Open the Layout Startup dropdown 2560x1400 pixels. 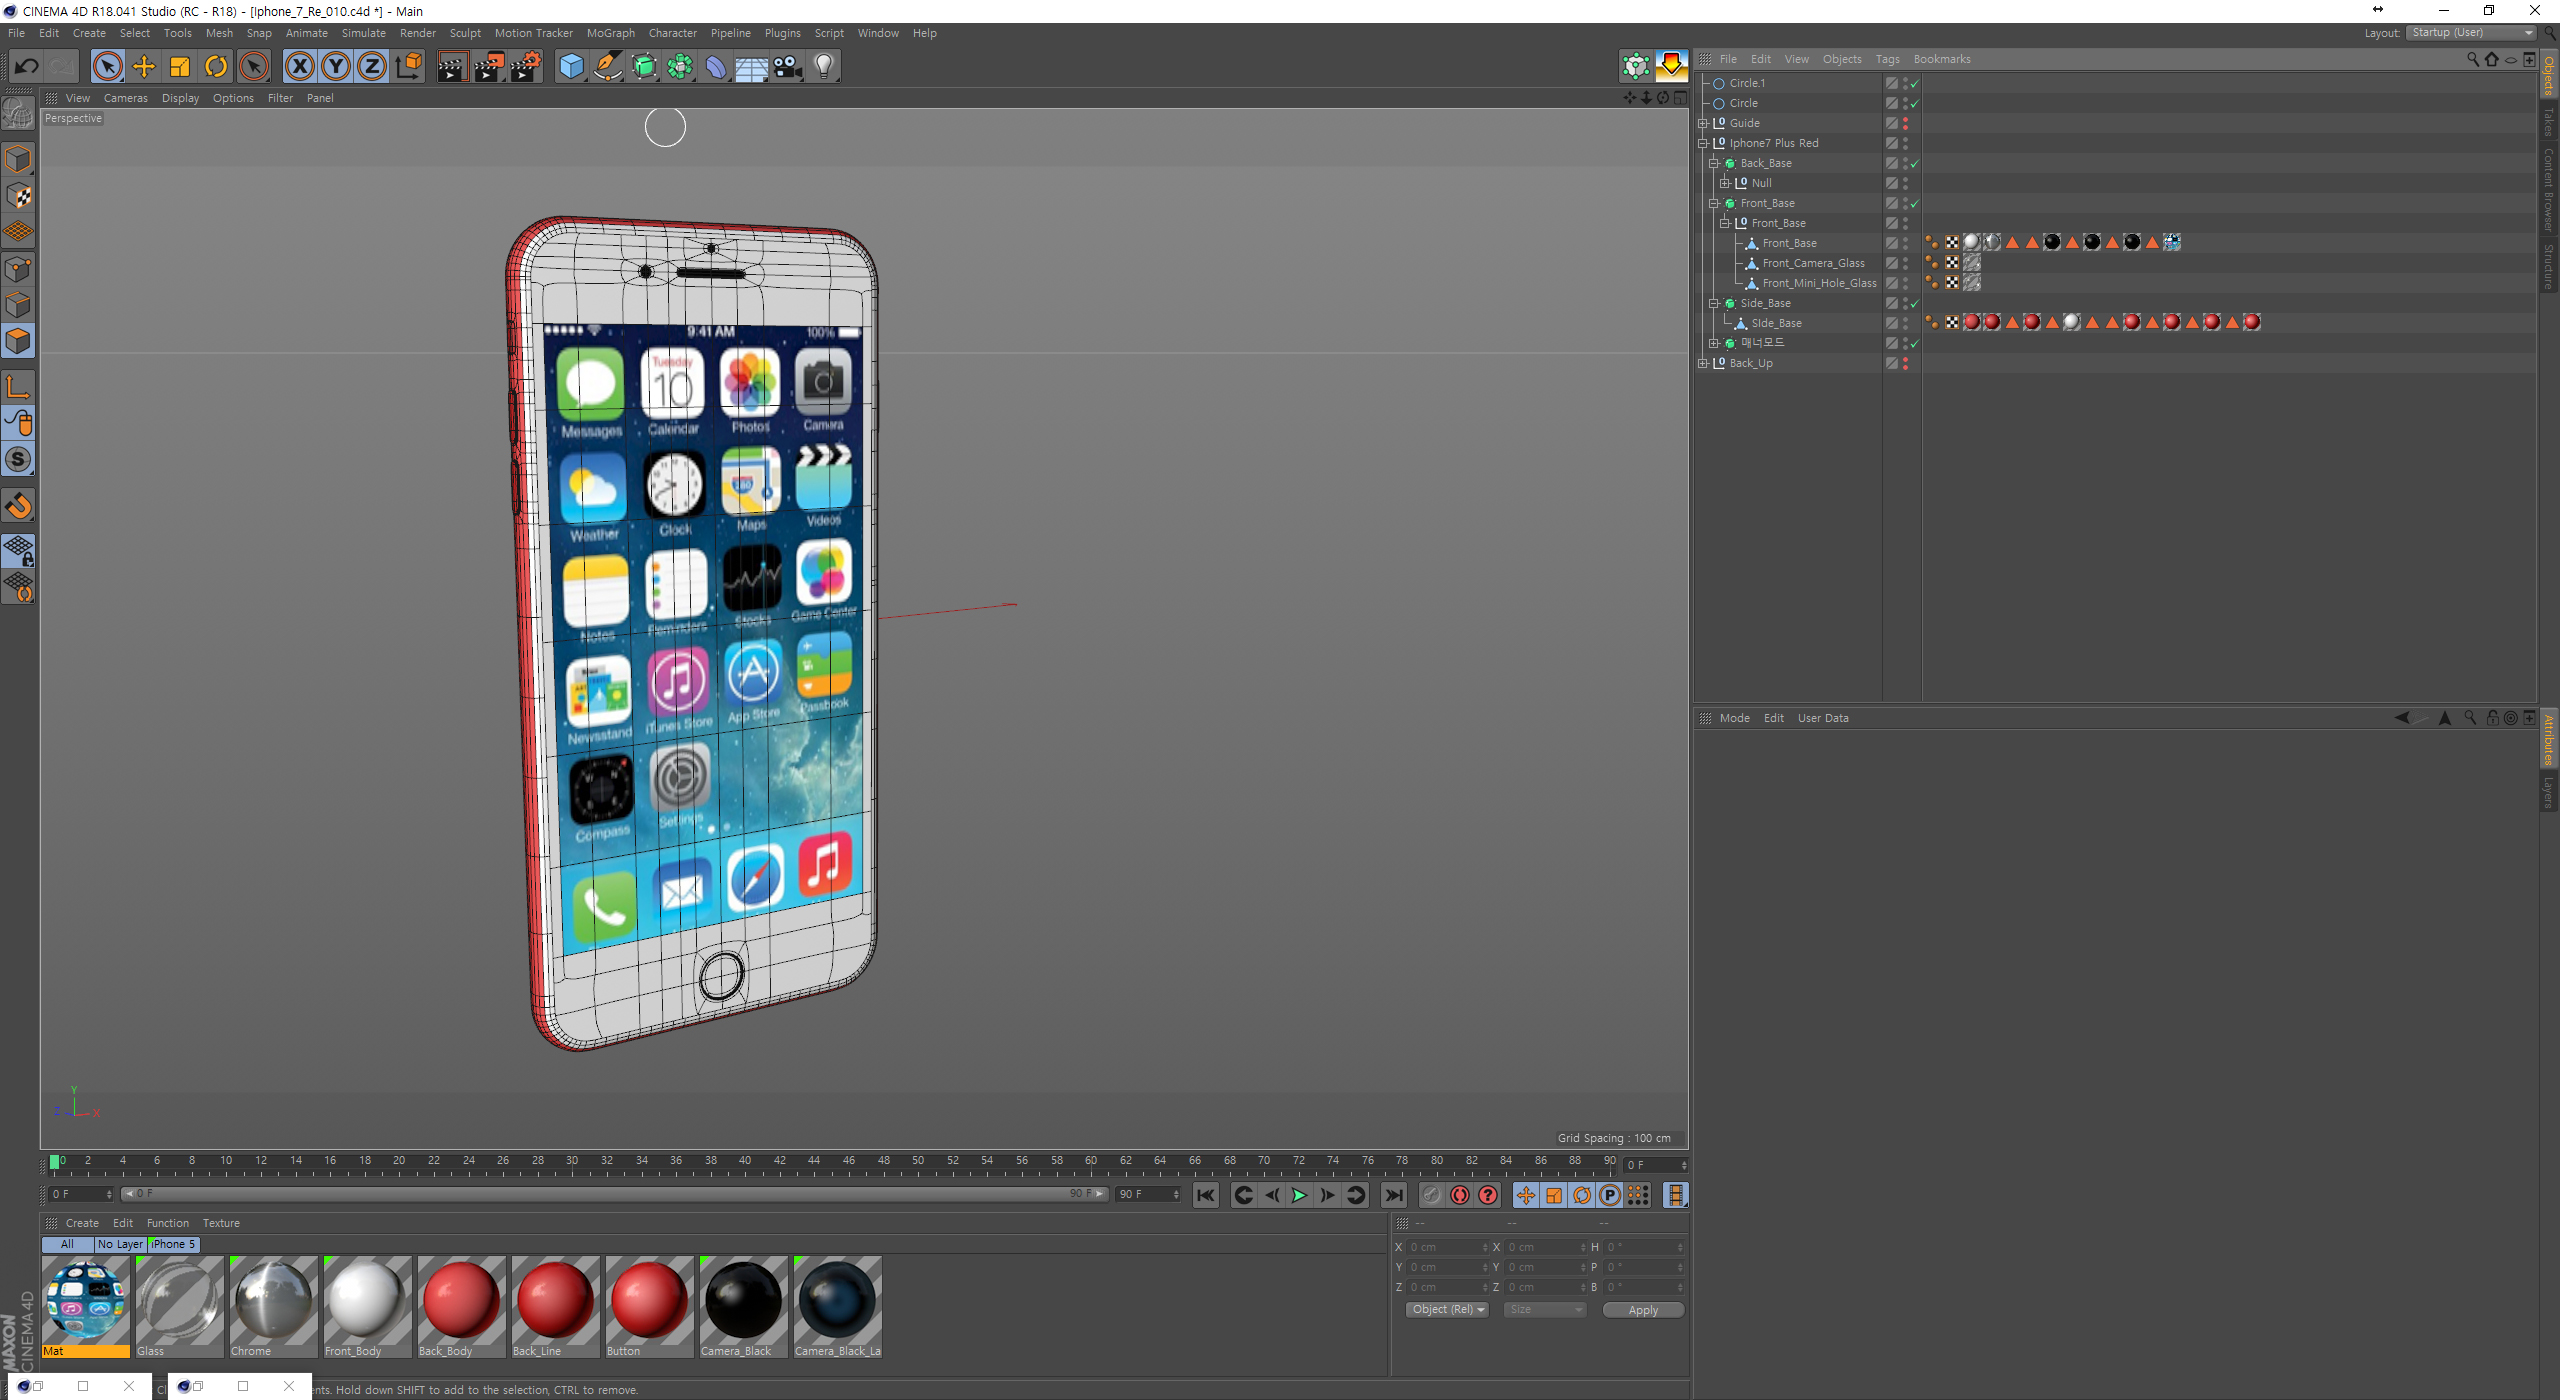[2471, 33]
